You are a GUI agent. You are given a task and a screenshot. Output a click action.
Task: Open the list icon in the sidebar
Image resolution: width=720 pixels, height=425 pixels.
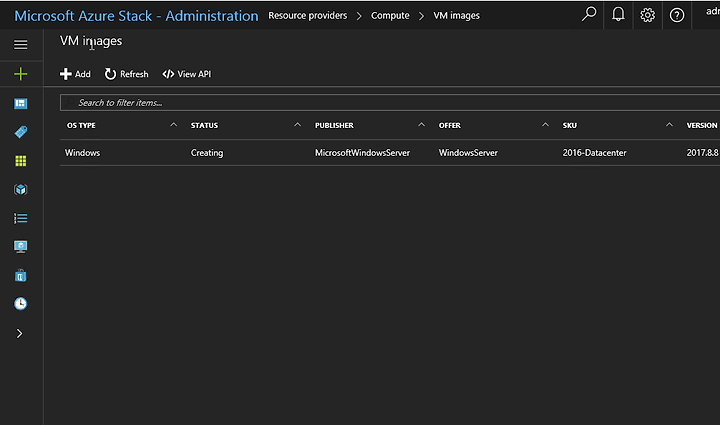pyautogui.click(x=21, y=218)
